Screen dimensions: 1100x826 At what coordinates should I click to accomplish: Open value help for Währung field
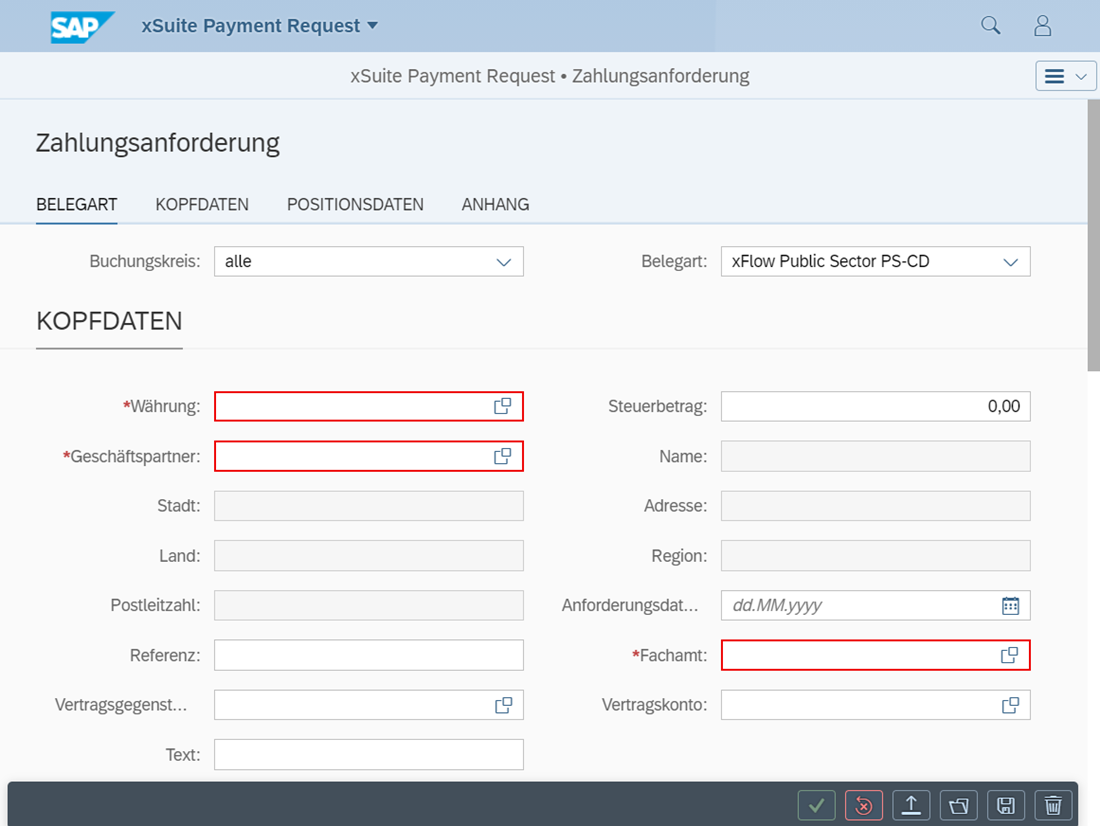[502, 406]
